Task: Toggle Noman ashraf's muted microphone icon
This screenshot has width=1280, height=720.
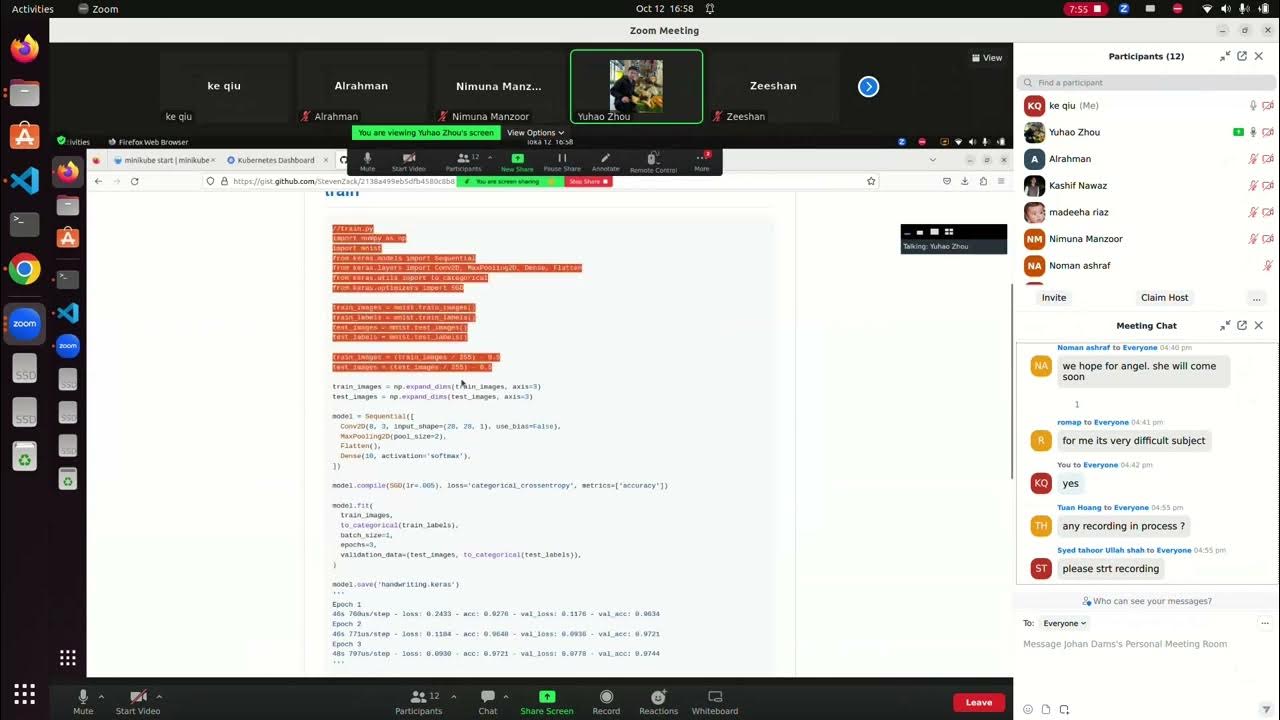Action: pyautogui.click(x=1267, y=265)
